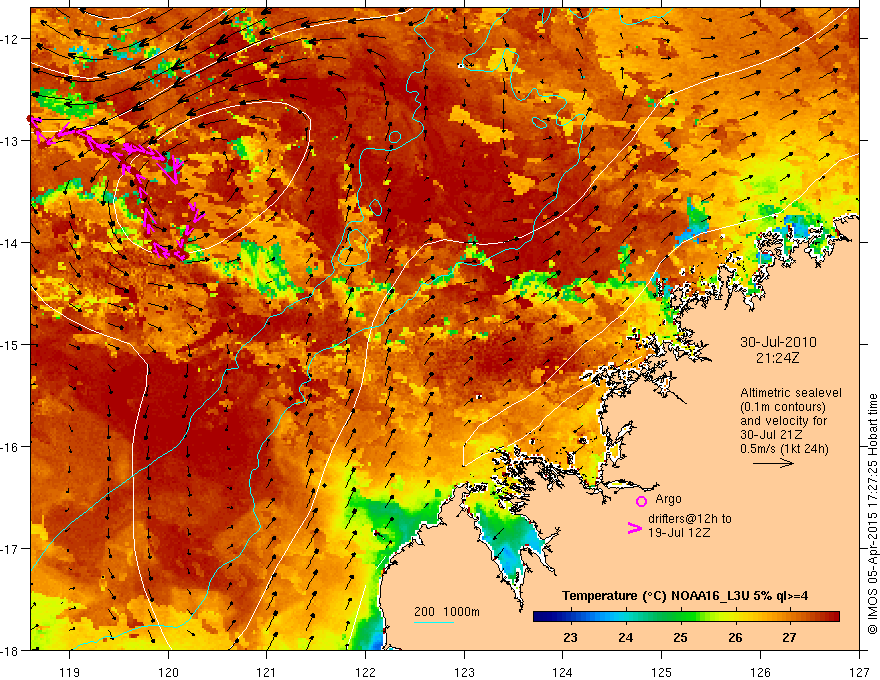Click the longitude axis label 126

click(760, 672)
